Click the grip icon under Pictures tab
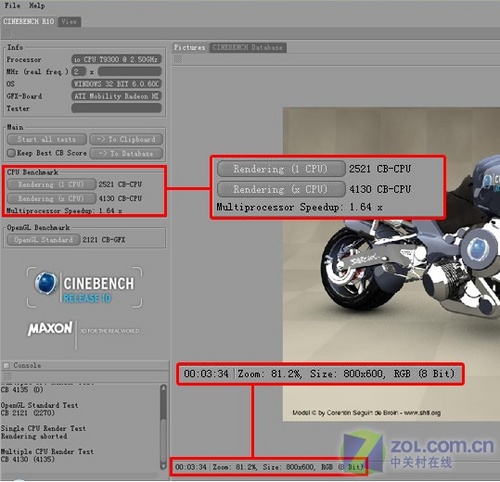 pos(178,59)
